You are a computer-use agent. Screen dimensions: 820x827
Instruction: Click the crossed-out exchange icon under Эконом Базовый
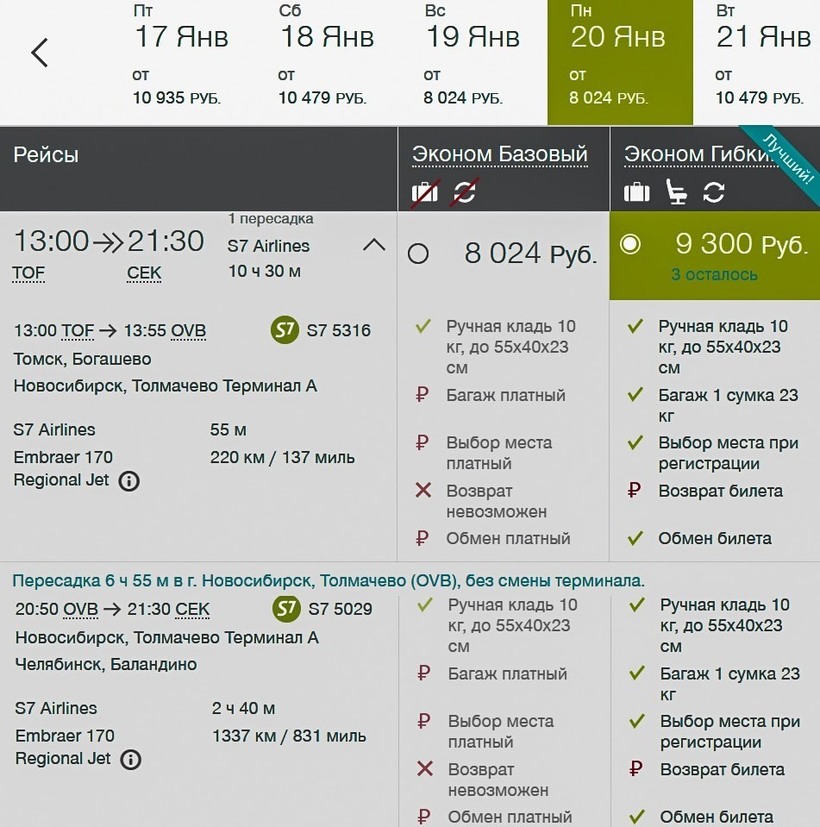coord(465,192)
